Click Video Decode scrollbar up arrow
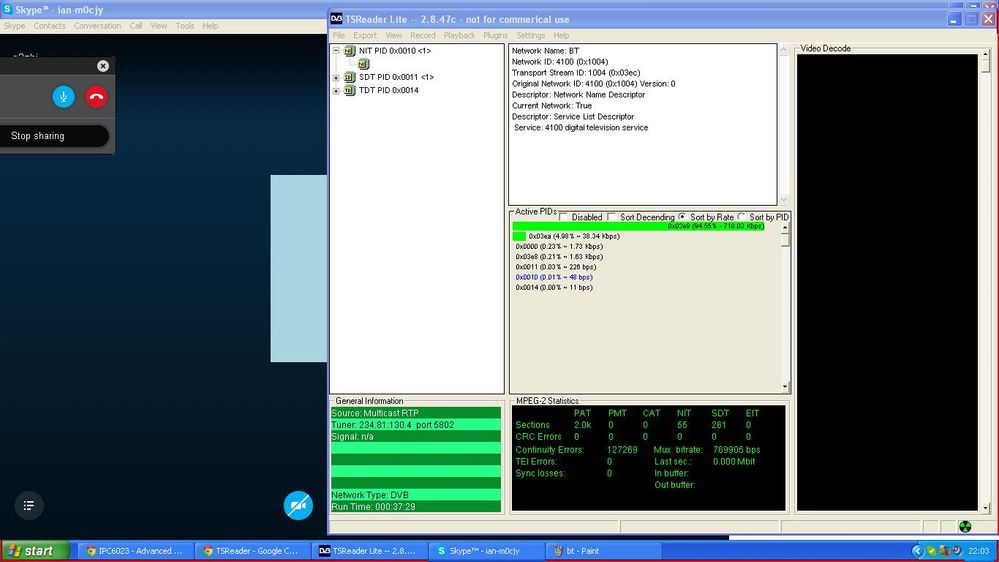 tap(986, 55)
